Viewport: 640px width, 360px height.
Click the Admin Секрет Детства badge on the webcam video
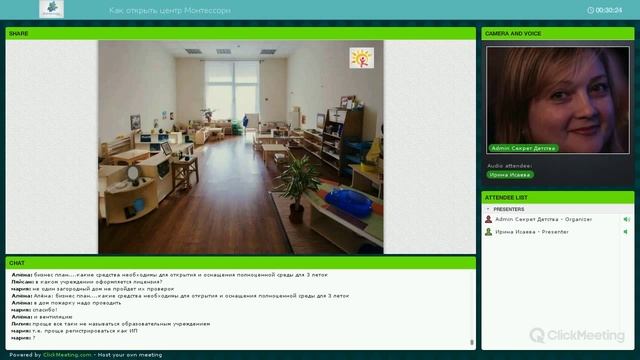(524, 148)
